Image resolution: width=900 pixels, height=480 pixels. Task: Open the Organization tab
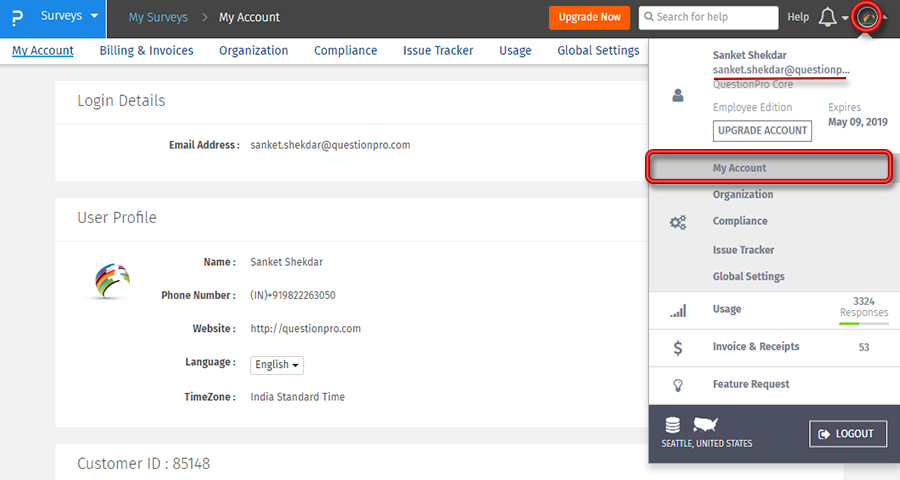(254, 51)
